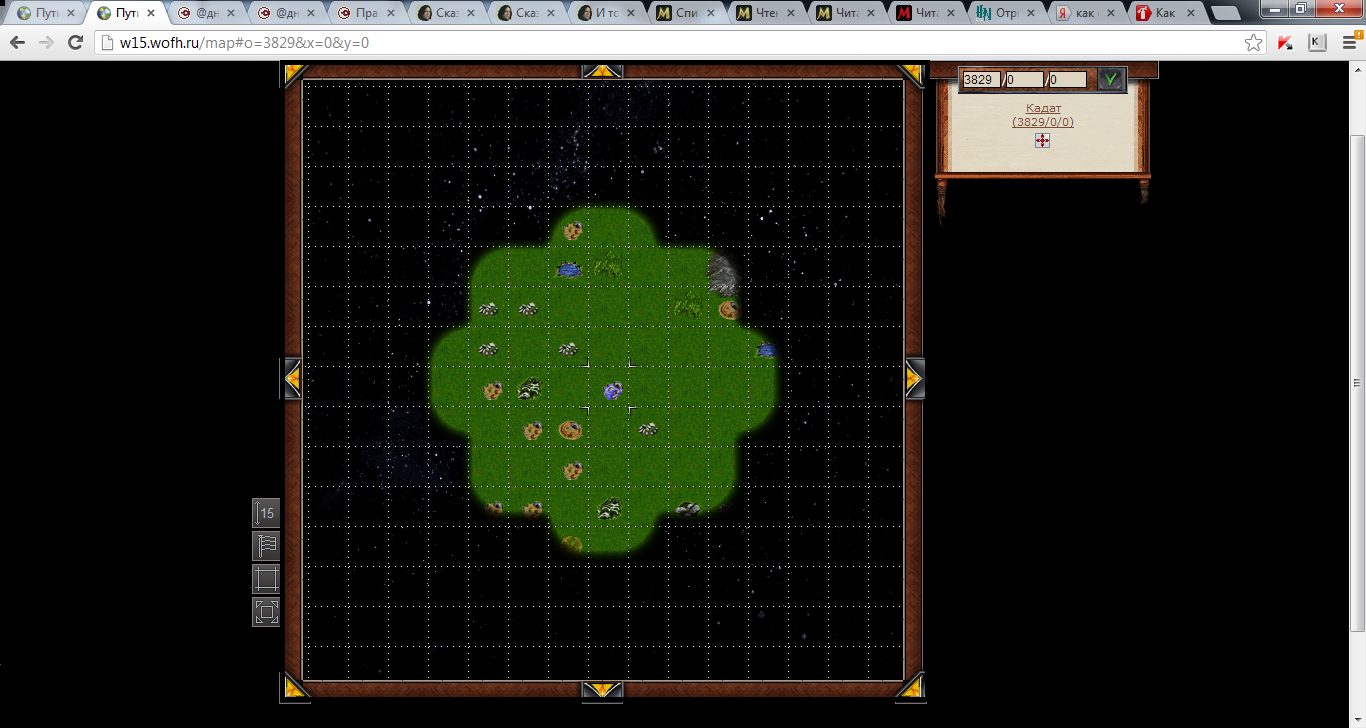Image resolution: width=1366 pixels, height=728 pixels.
Task: Center the map using red crosshair icon
Action: tap(1042, 141)
